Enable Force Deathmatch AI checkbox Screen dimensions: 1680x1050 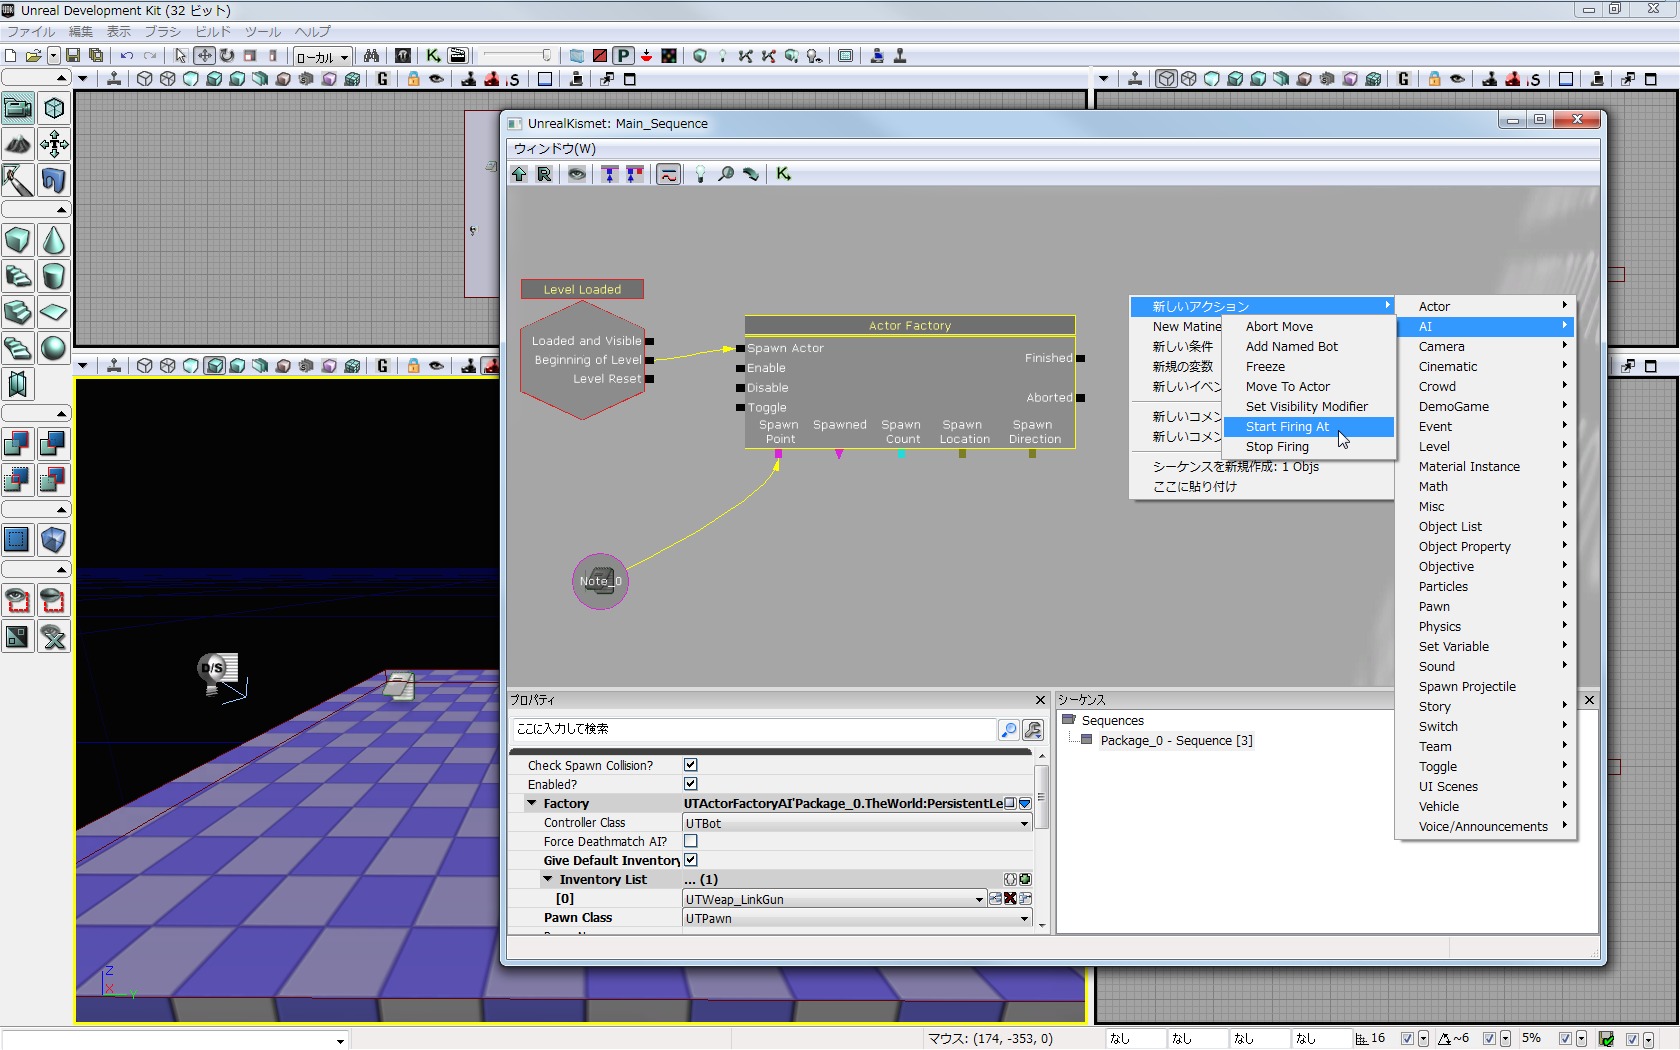(x=690, y=841)
